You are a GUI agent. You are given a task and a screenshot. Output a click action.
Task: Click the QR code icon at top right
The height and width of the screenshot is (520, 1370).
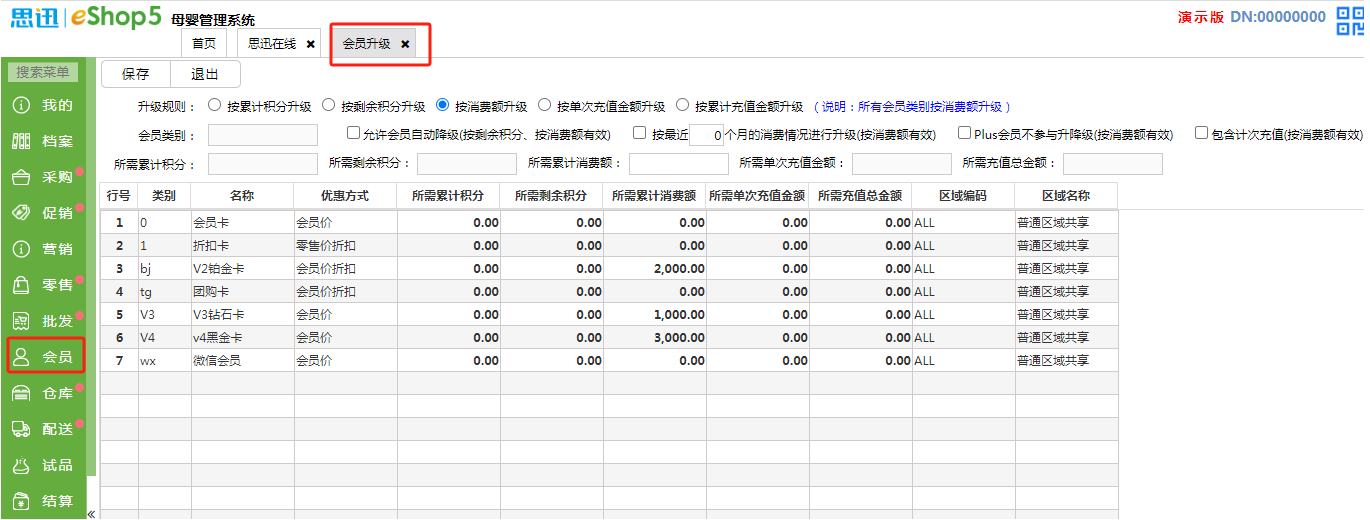[x=1350, y=20]
